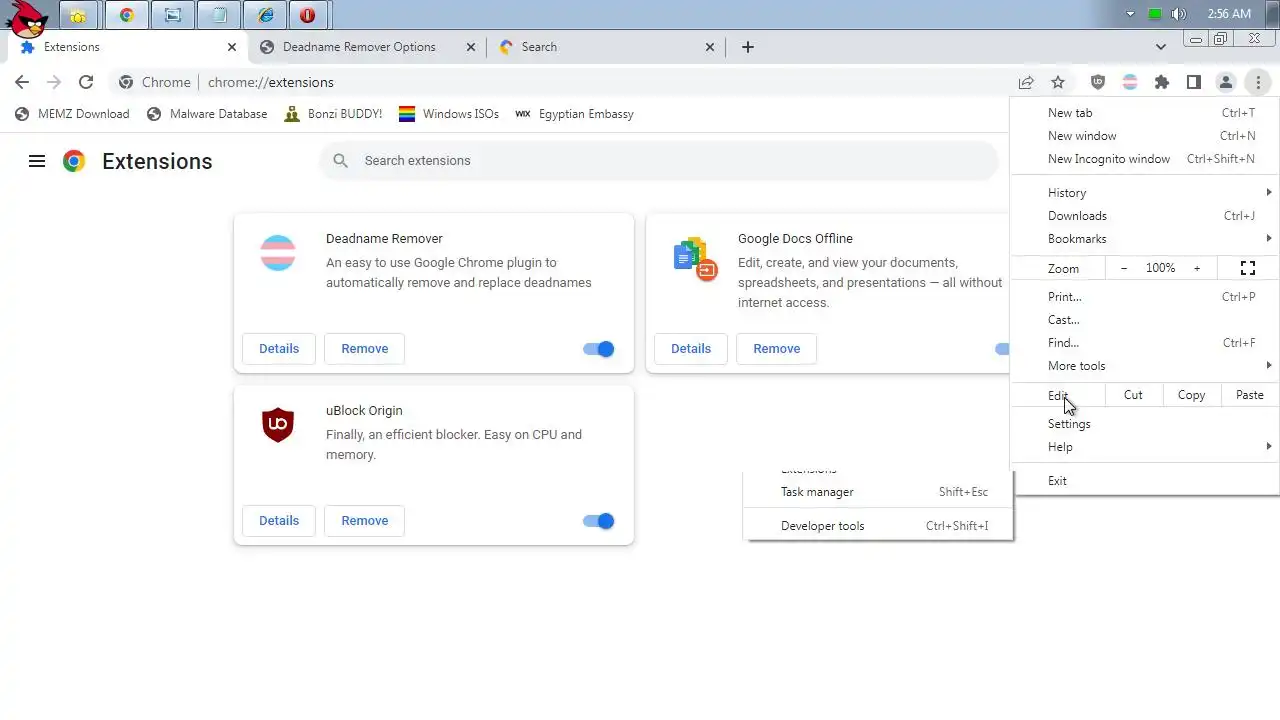Increase zoom with the plus button
The image size is (1280, 720).
pos(1197,268)
